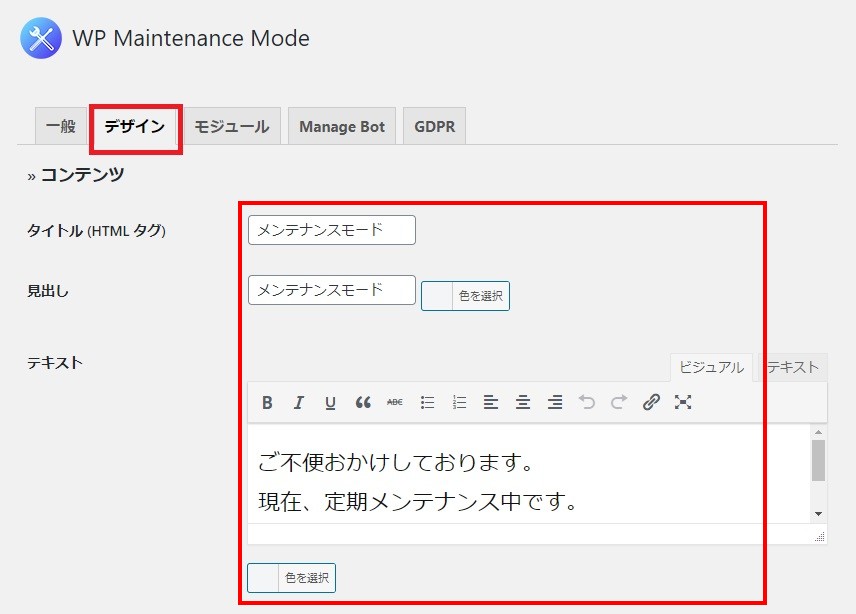Align text to the right
This screenshot has height=614, width=856.
[x=555, y=403]
